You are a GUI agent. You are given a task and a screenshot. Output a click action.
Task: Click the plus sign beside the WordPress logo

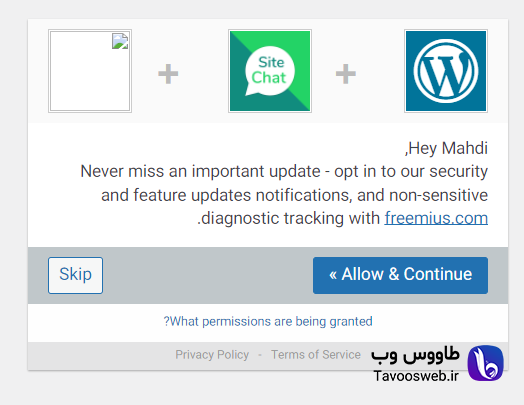(346, 74)
